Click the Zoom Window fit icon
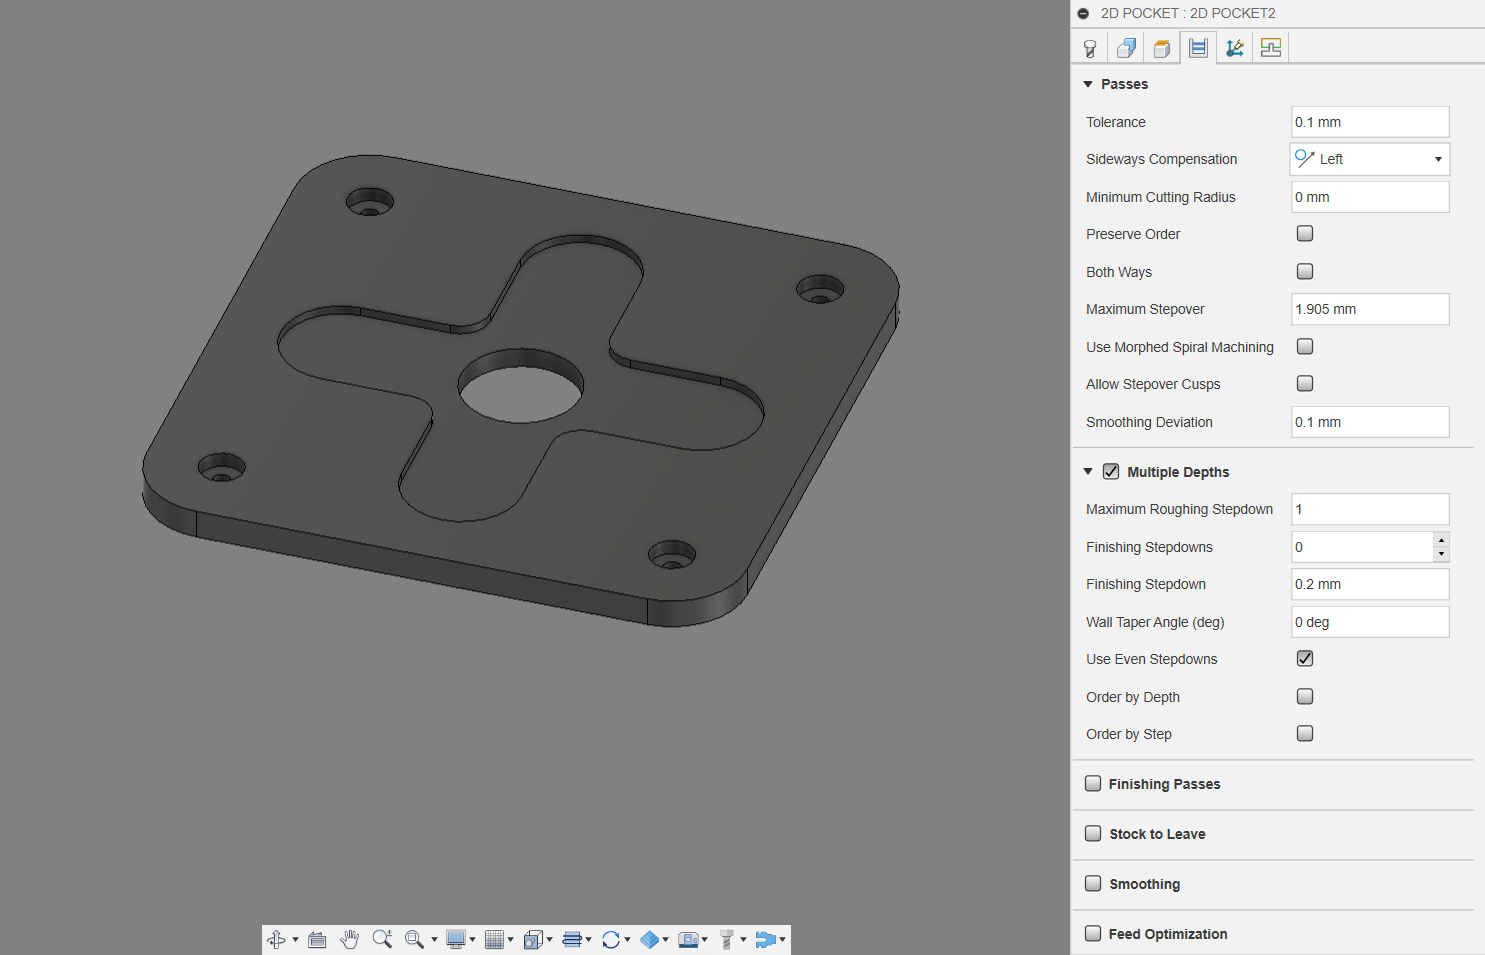Image resolution: width=1485 pixels, height=955 pixels. point(414,939)
